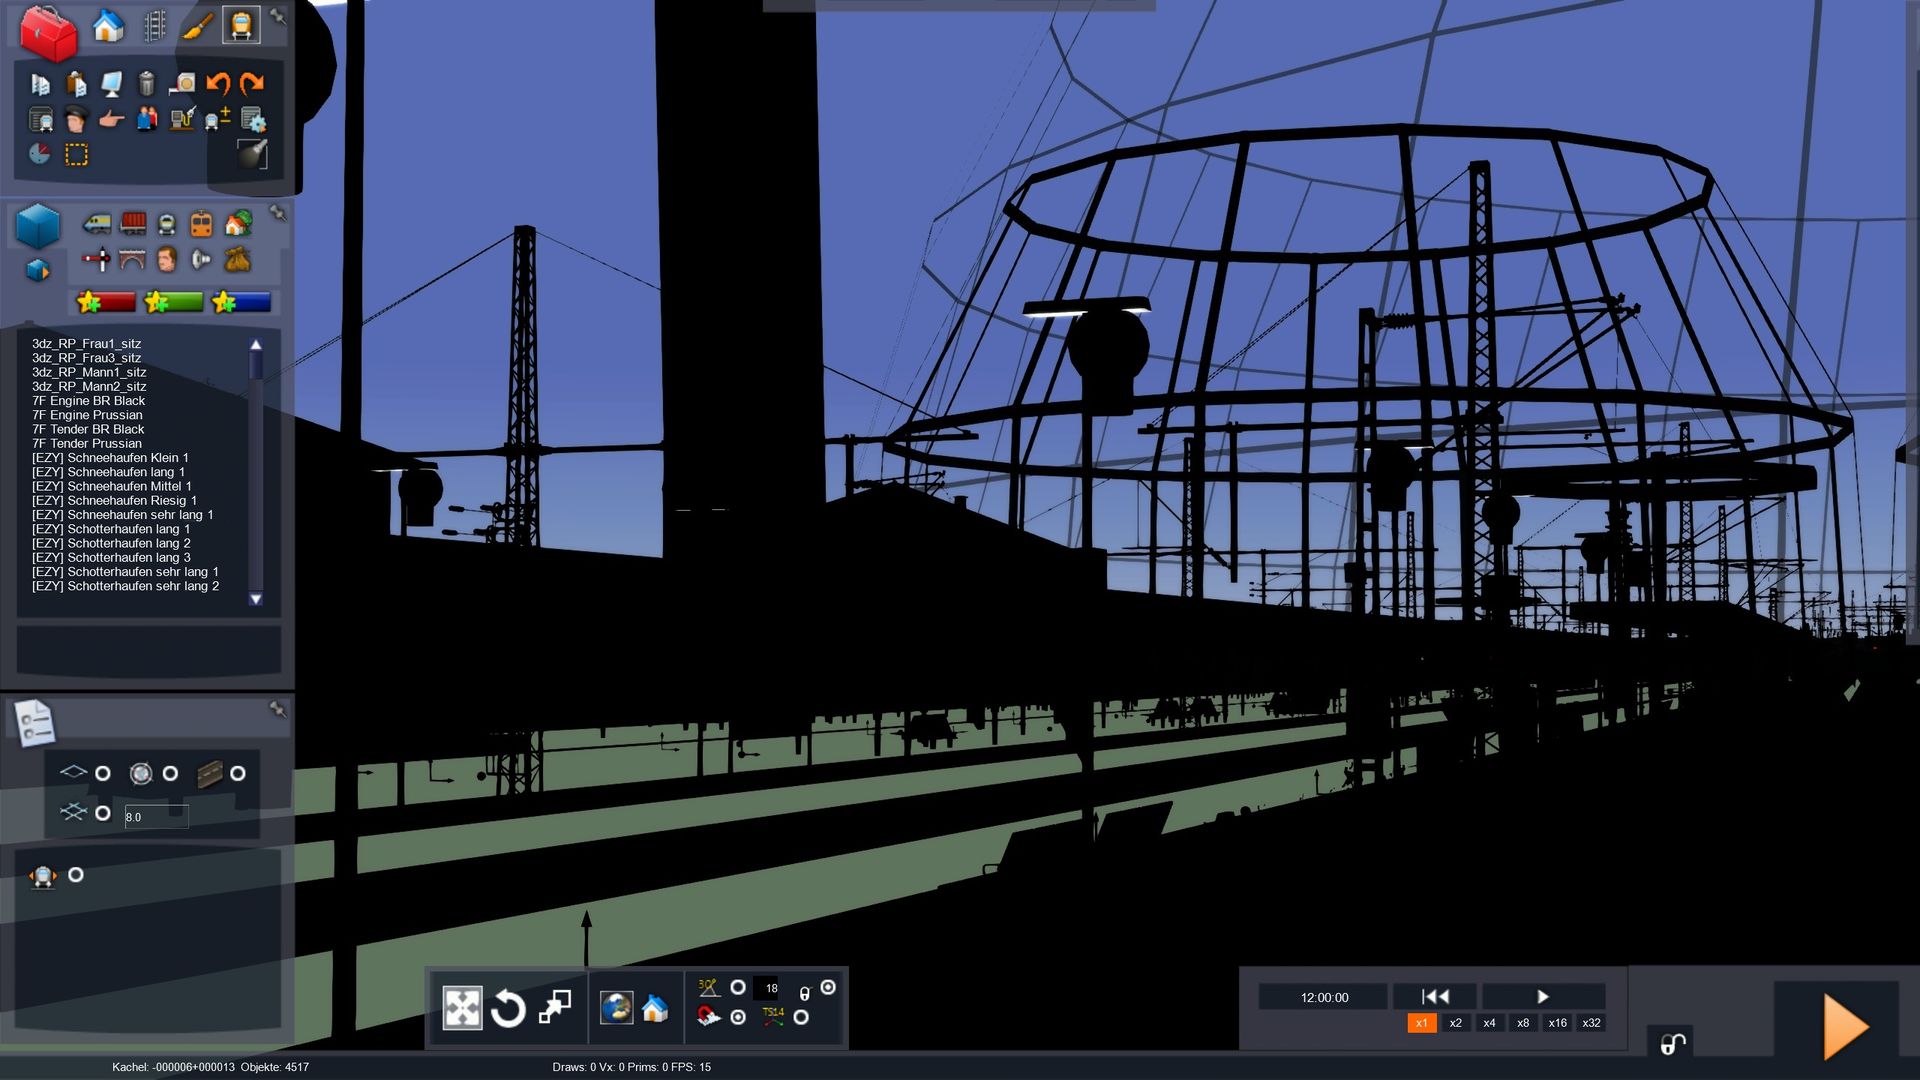
Task: Set time speed to x8
Action: (1522, 1023)
